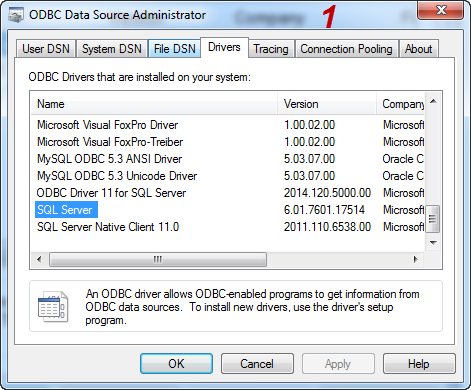Viewport: 471px width, 390px height.
Task: Open Help for this dialog
Action: coord(419,364)
